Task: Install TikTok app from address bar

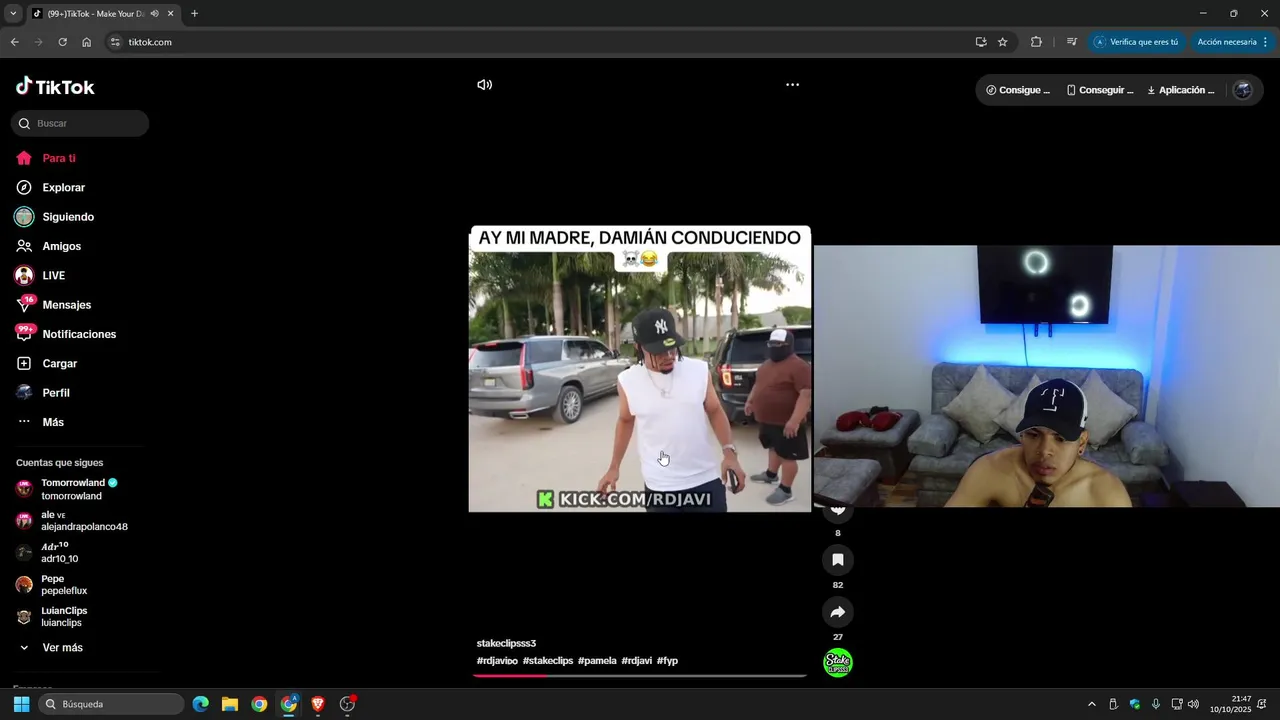Action: click(x=981, y=42)
